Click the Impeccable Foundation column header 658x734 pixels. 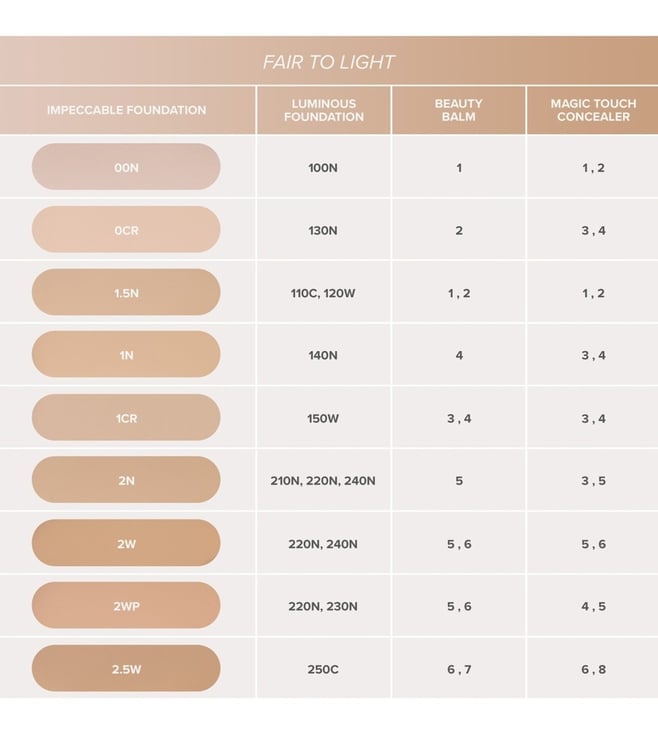coord(127,110)
